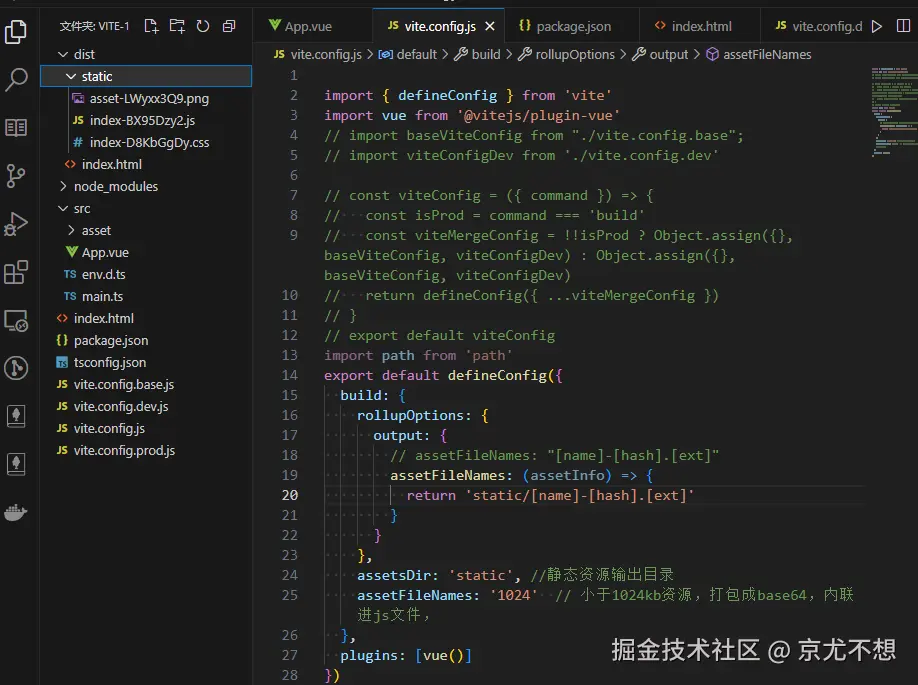Image resolution: width=918 pixels, height=685 pixels.
Task: Create a new file in explorer
Action: pyautogui.click(x=151, y=26)
